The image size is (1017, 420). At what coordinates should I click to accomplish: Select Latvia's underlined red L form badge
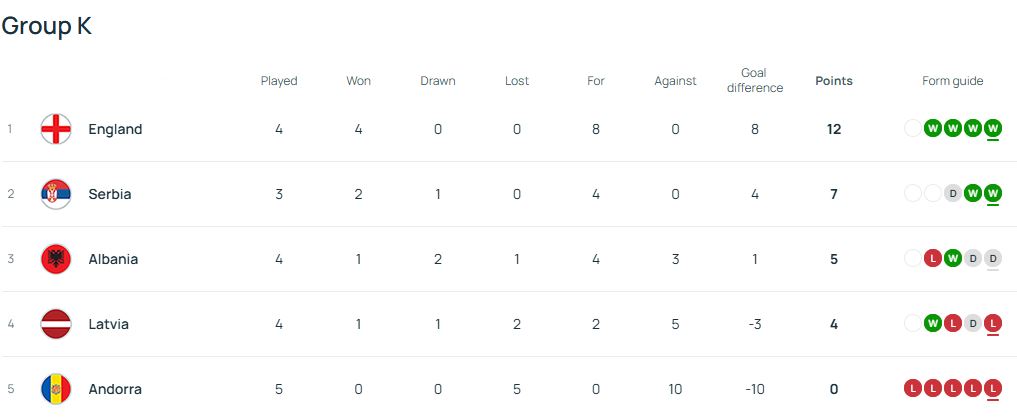tap(992, 323)
